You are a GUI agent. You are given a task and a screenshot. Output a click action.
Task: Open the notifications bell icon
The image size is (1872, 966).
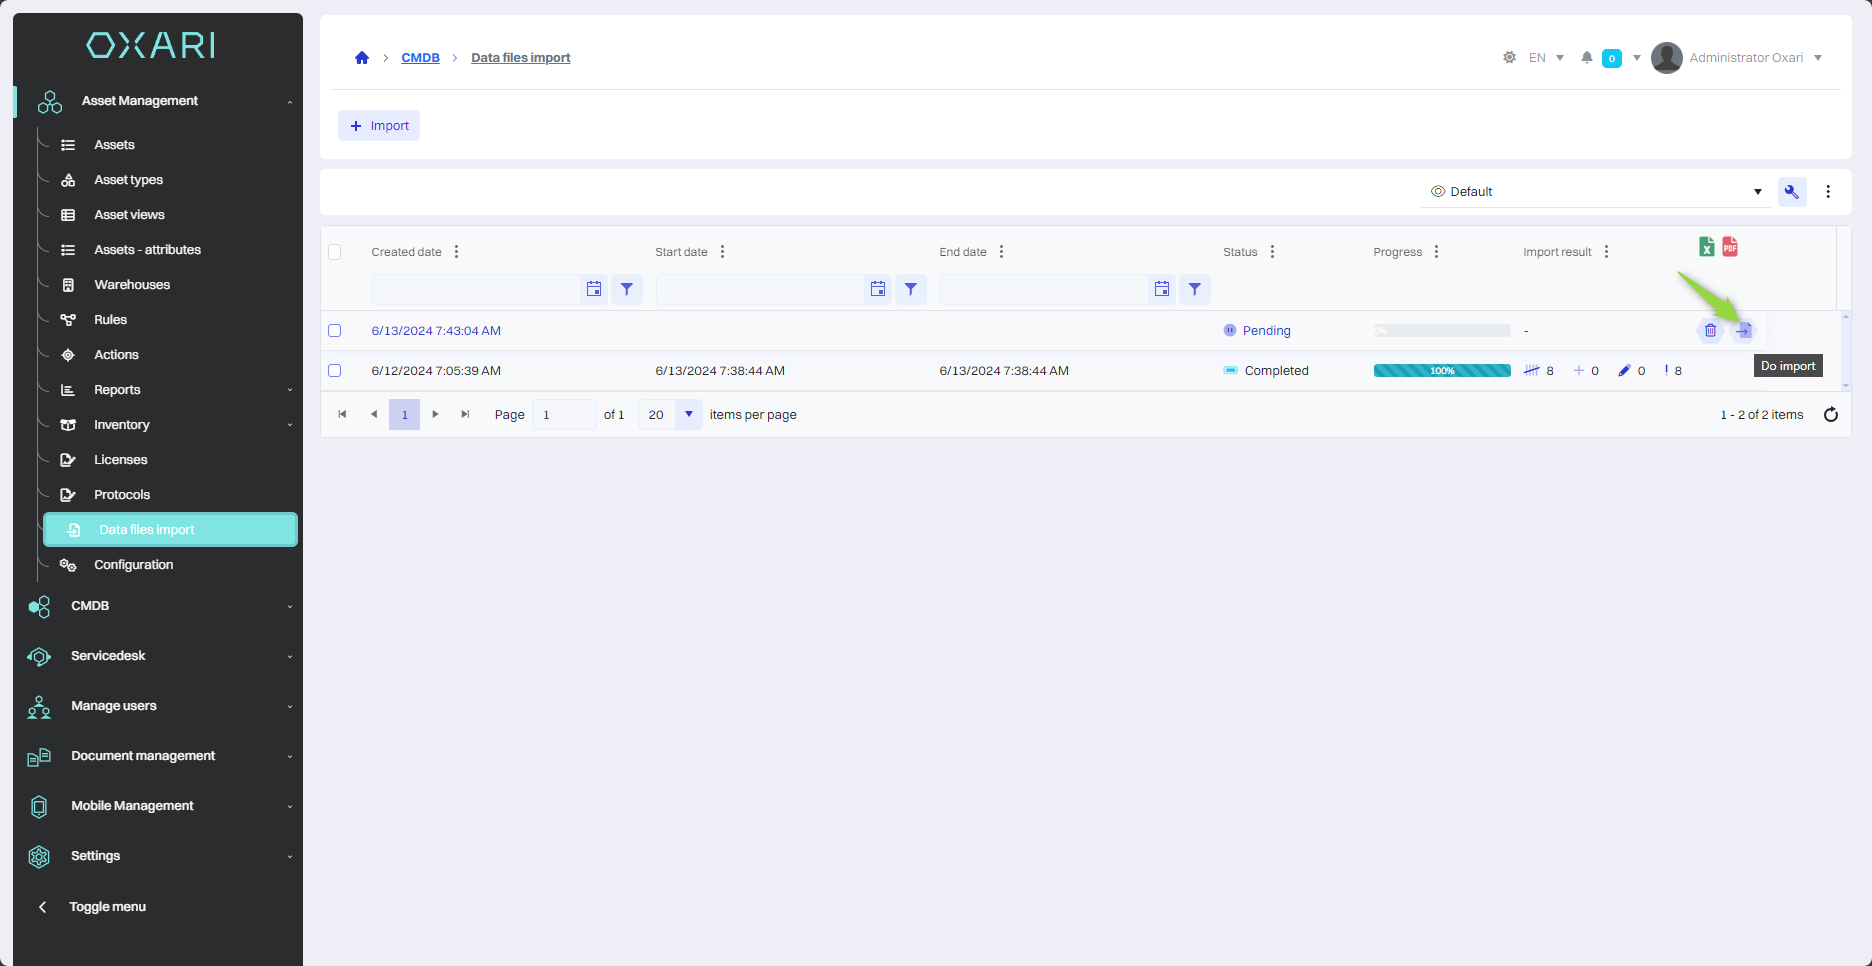tap(1586, 58)
